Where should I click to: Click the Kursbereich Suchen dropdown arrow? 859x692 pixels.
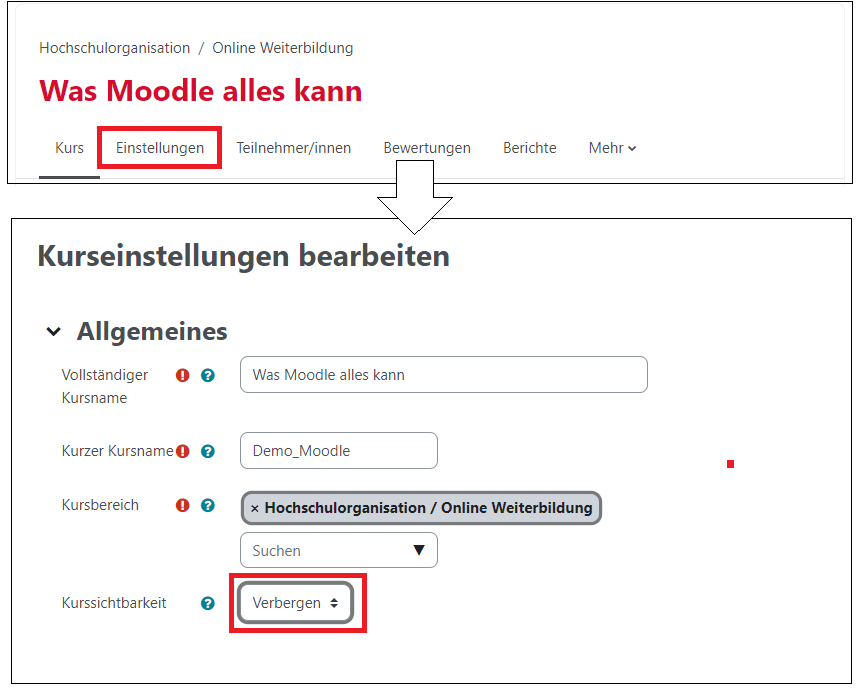(x=419, y=550)
